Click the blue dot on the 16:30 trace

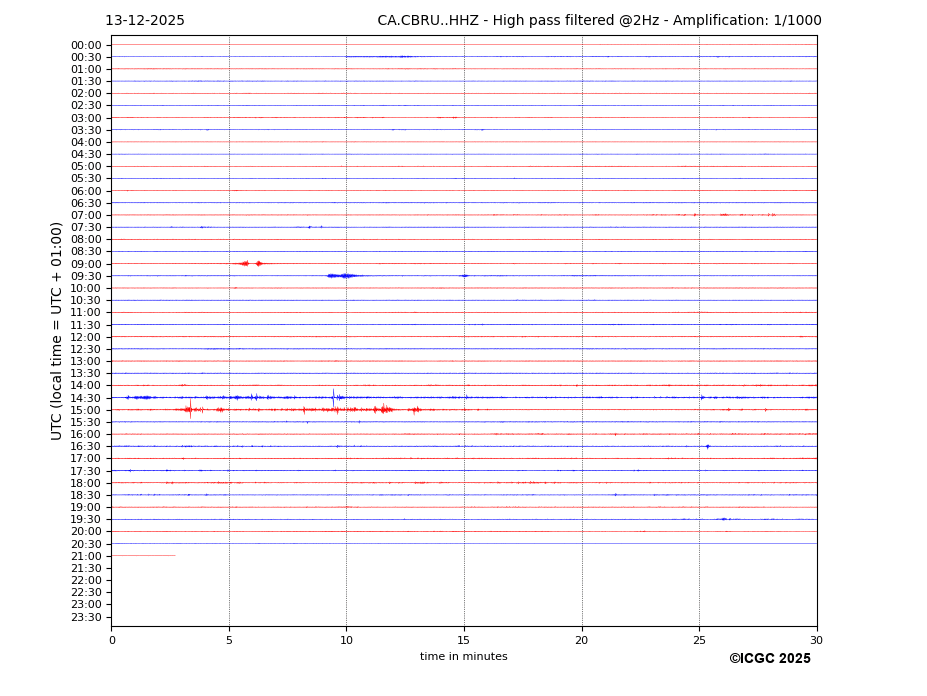[x=708, y=446]
